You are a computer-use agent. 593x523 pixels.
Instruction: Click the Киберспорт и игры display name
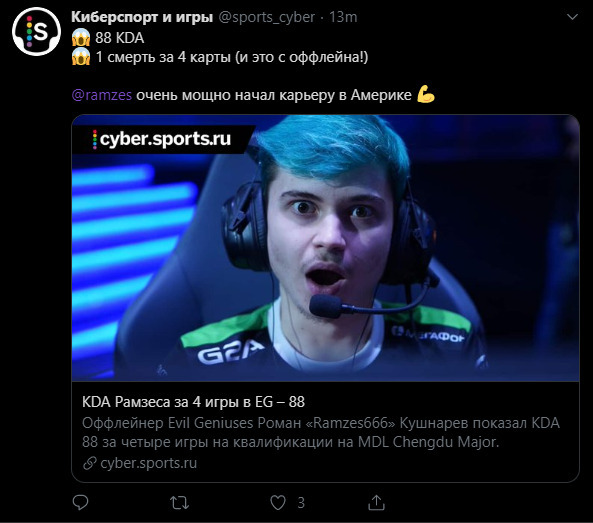[x=142, y=17]
